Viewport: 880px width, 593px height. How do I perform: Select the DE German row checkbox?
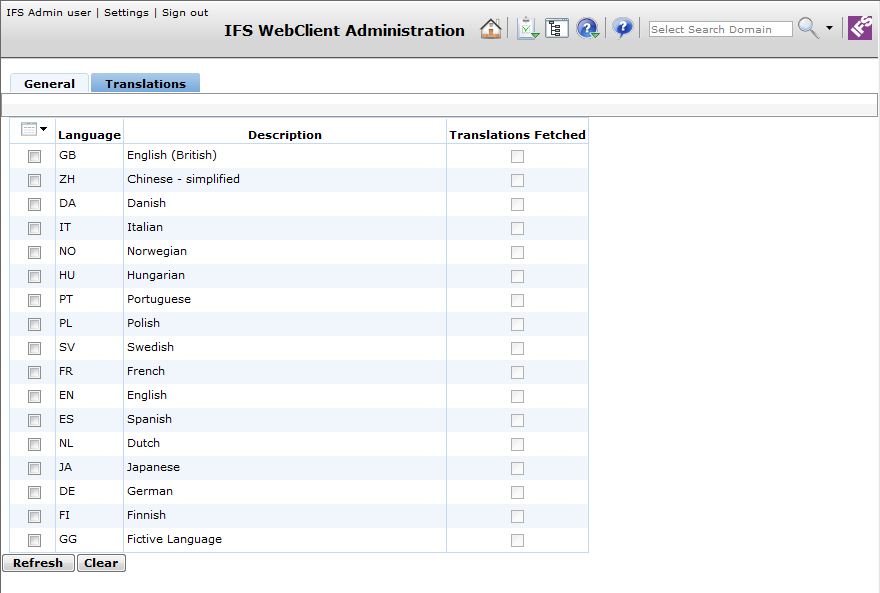pos(34,492)
